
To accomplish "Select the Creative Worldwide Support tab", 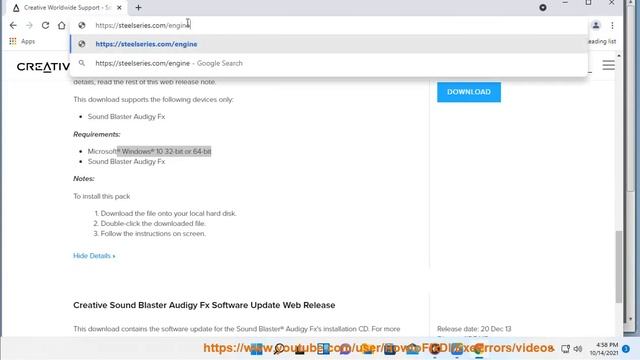I will point(65,7).
